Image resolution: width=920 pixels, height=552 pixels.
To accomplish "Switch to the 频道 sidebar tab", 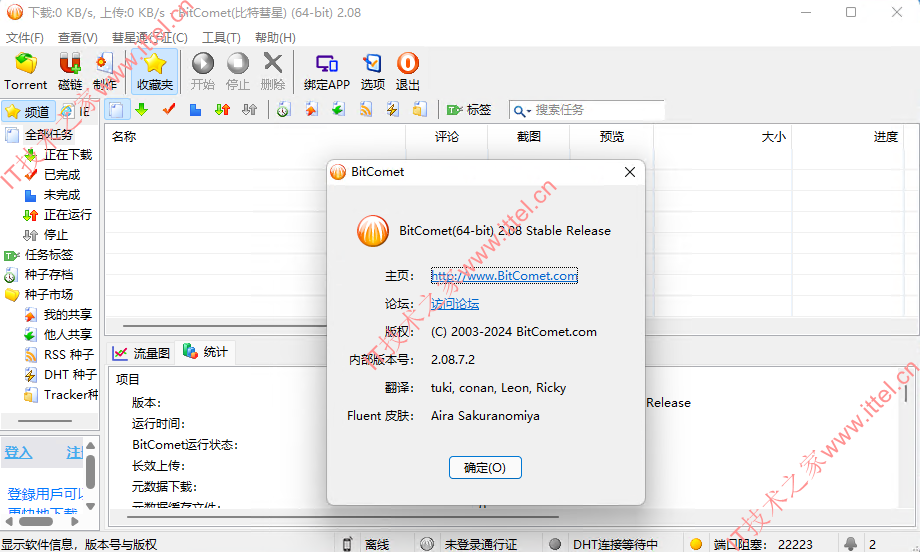I will [28, 111].
